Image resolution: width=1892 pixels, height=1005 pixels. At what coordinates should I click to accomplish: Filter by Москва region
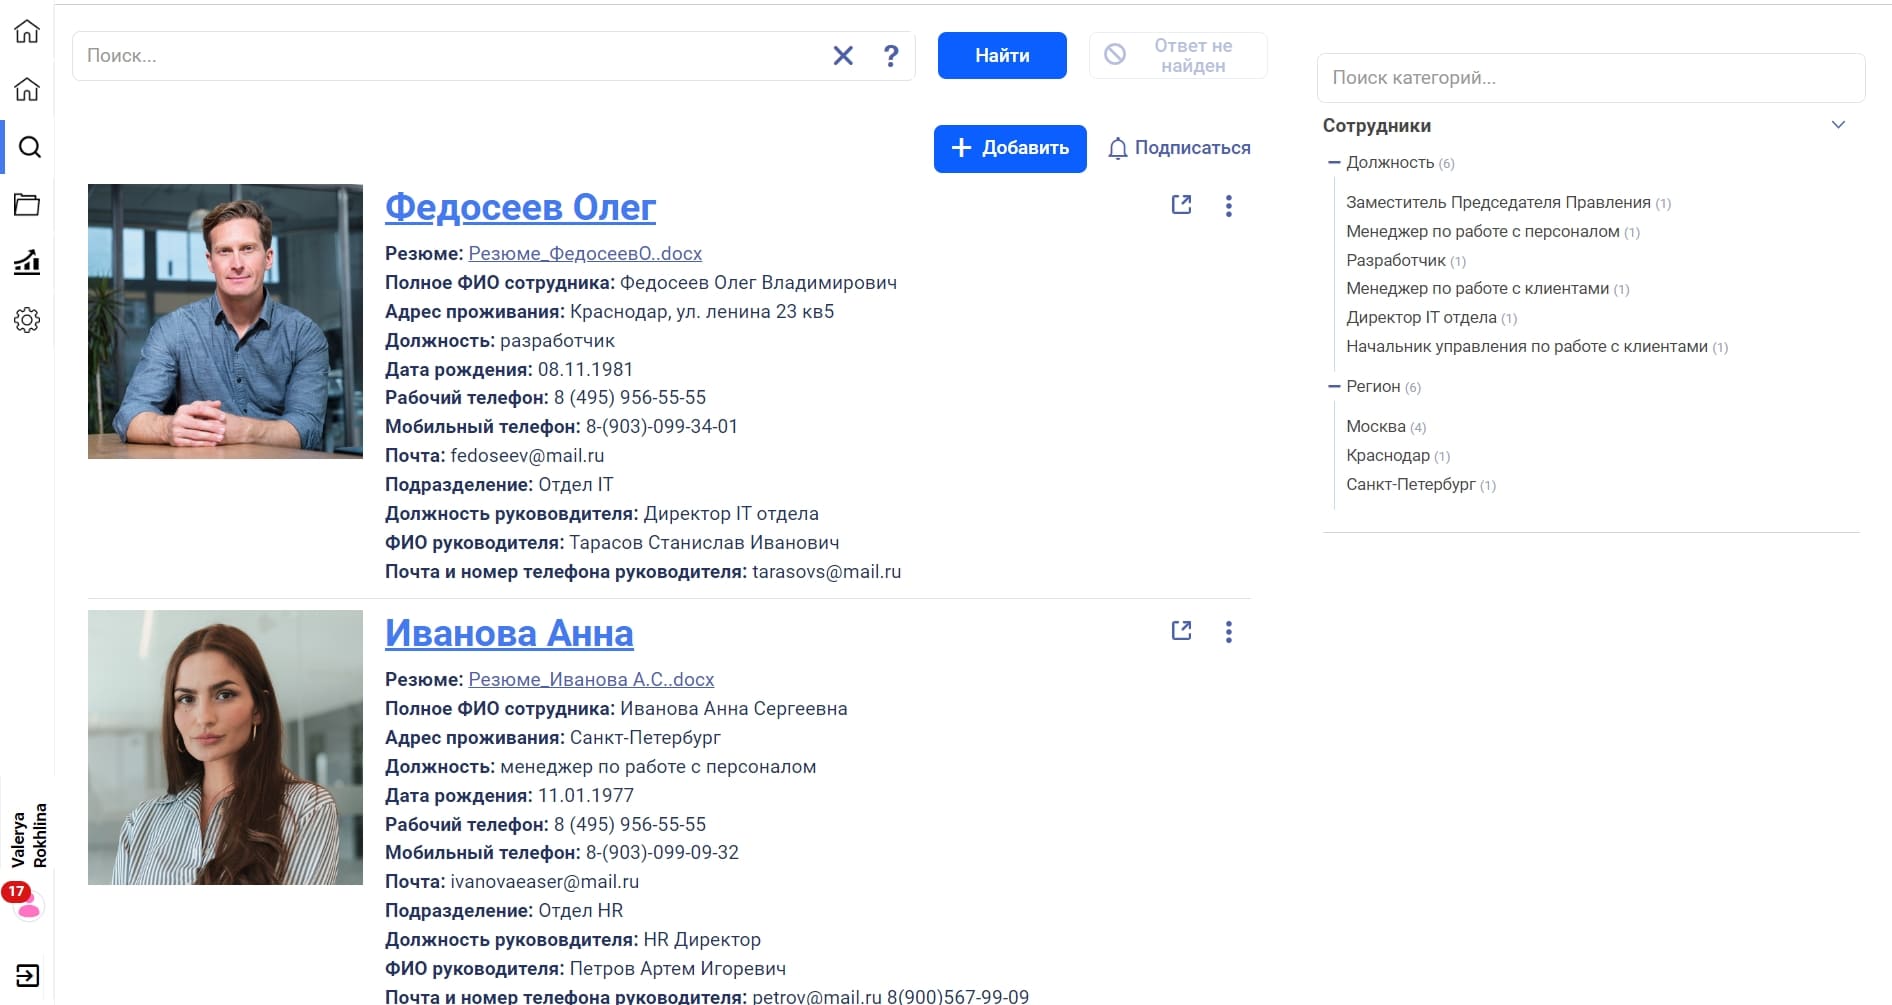[1375, 427]
